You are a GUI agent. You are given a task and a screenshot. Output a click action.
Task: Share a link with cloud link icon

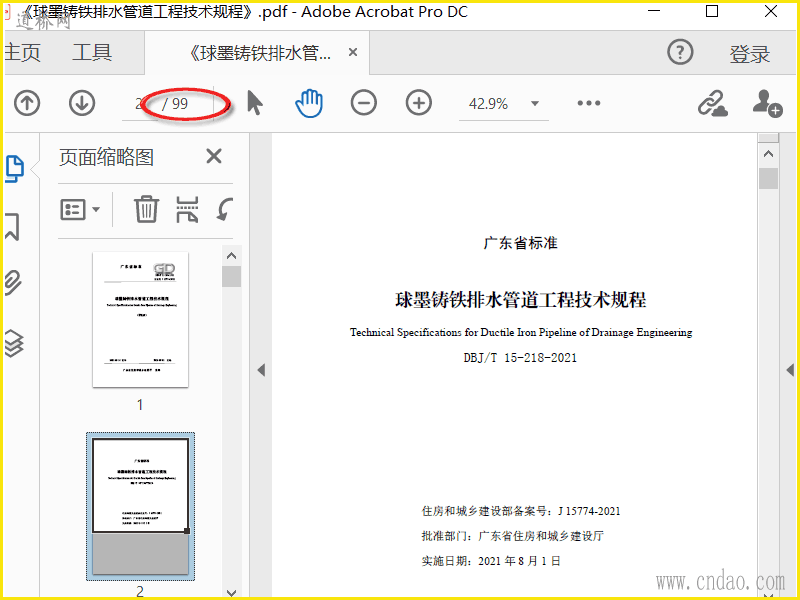713,103
